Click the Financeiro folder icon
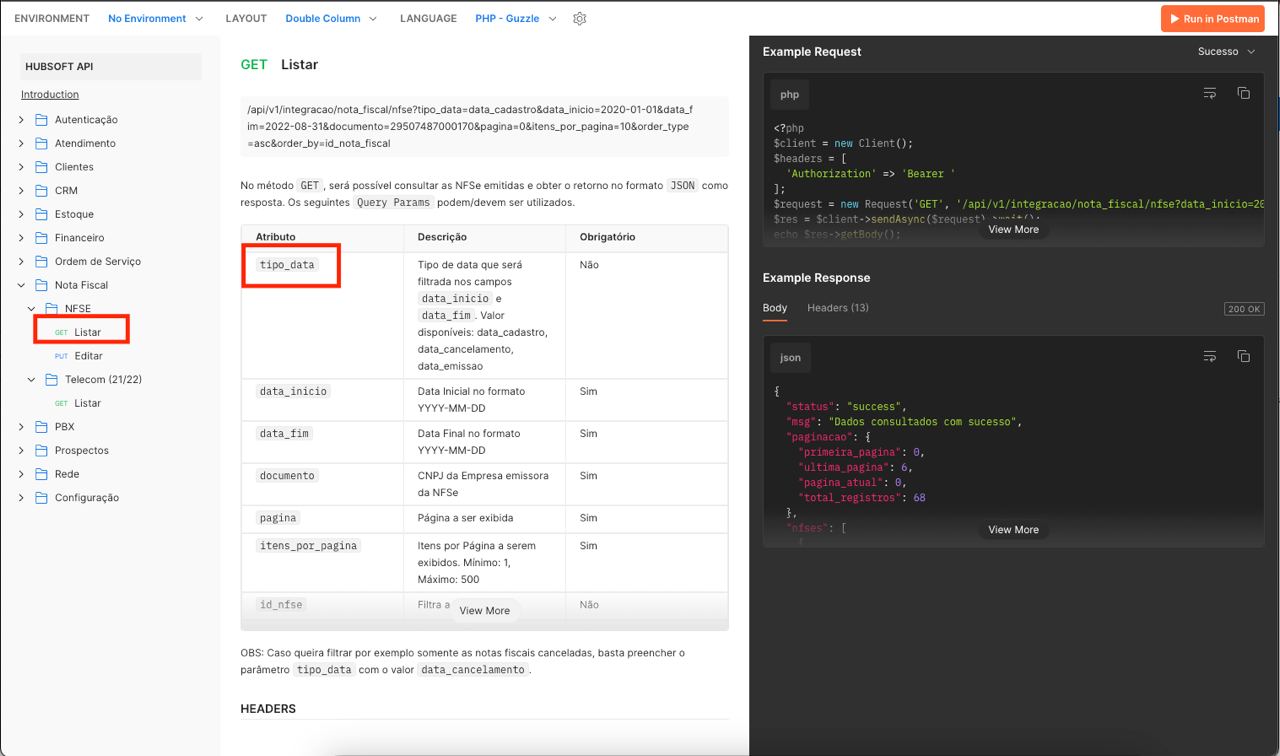The width and height of the screenshot is (1280, 756). click(x=41, y=238)
